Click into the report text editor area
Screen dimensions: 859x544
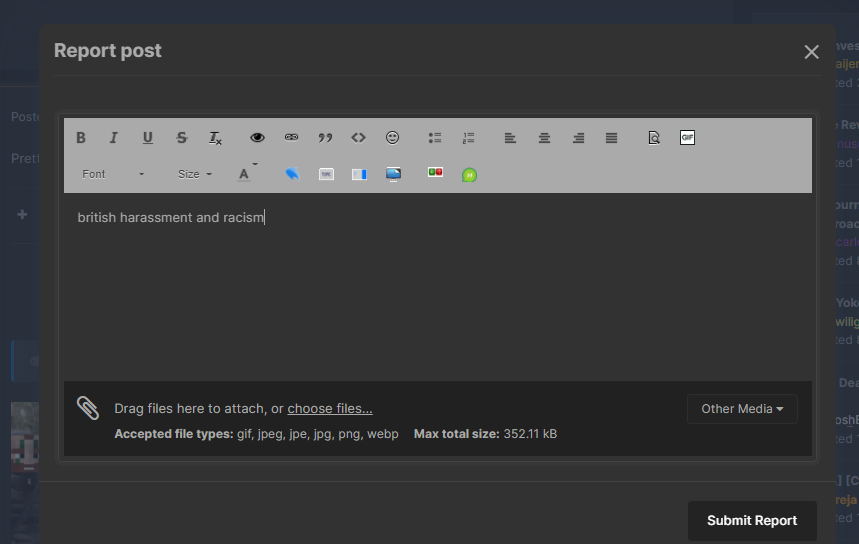click(x=438, y=288)
